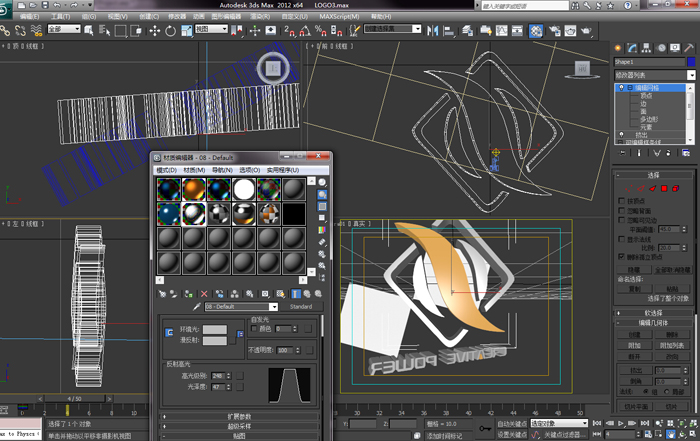Select the orange sphere material slot
Viewport: 700px width, 441px height.
(x=193, y=188)
